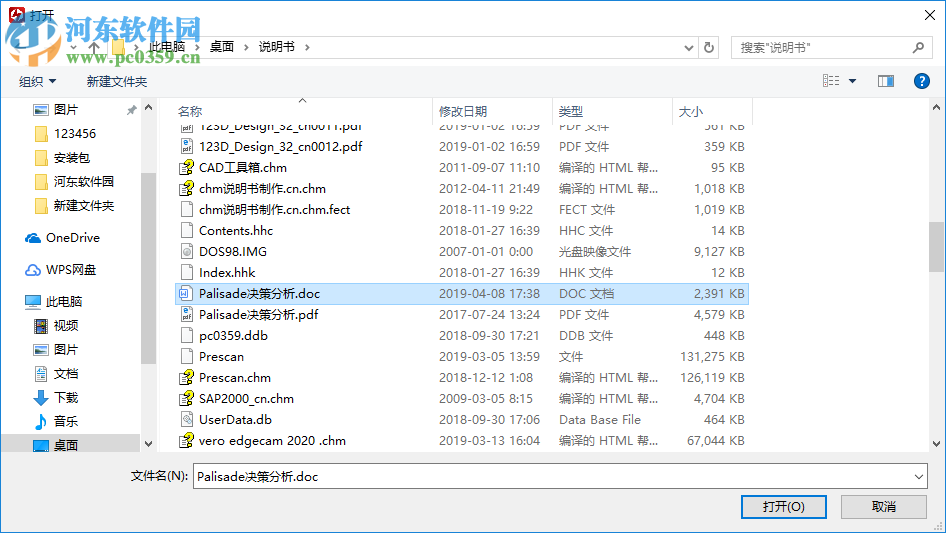
Task: Select 桌面 in navigation pane
Action: [x=66, y=445]
